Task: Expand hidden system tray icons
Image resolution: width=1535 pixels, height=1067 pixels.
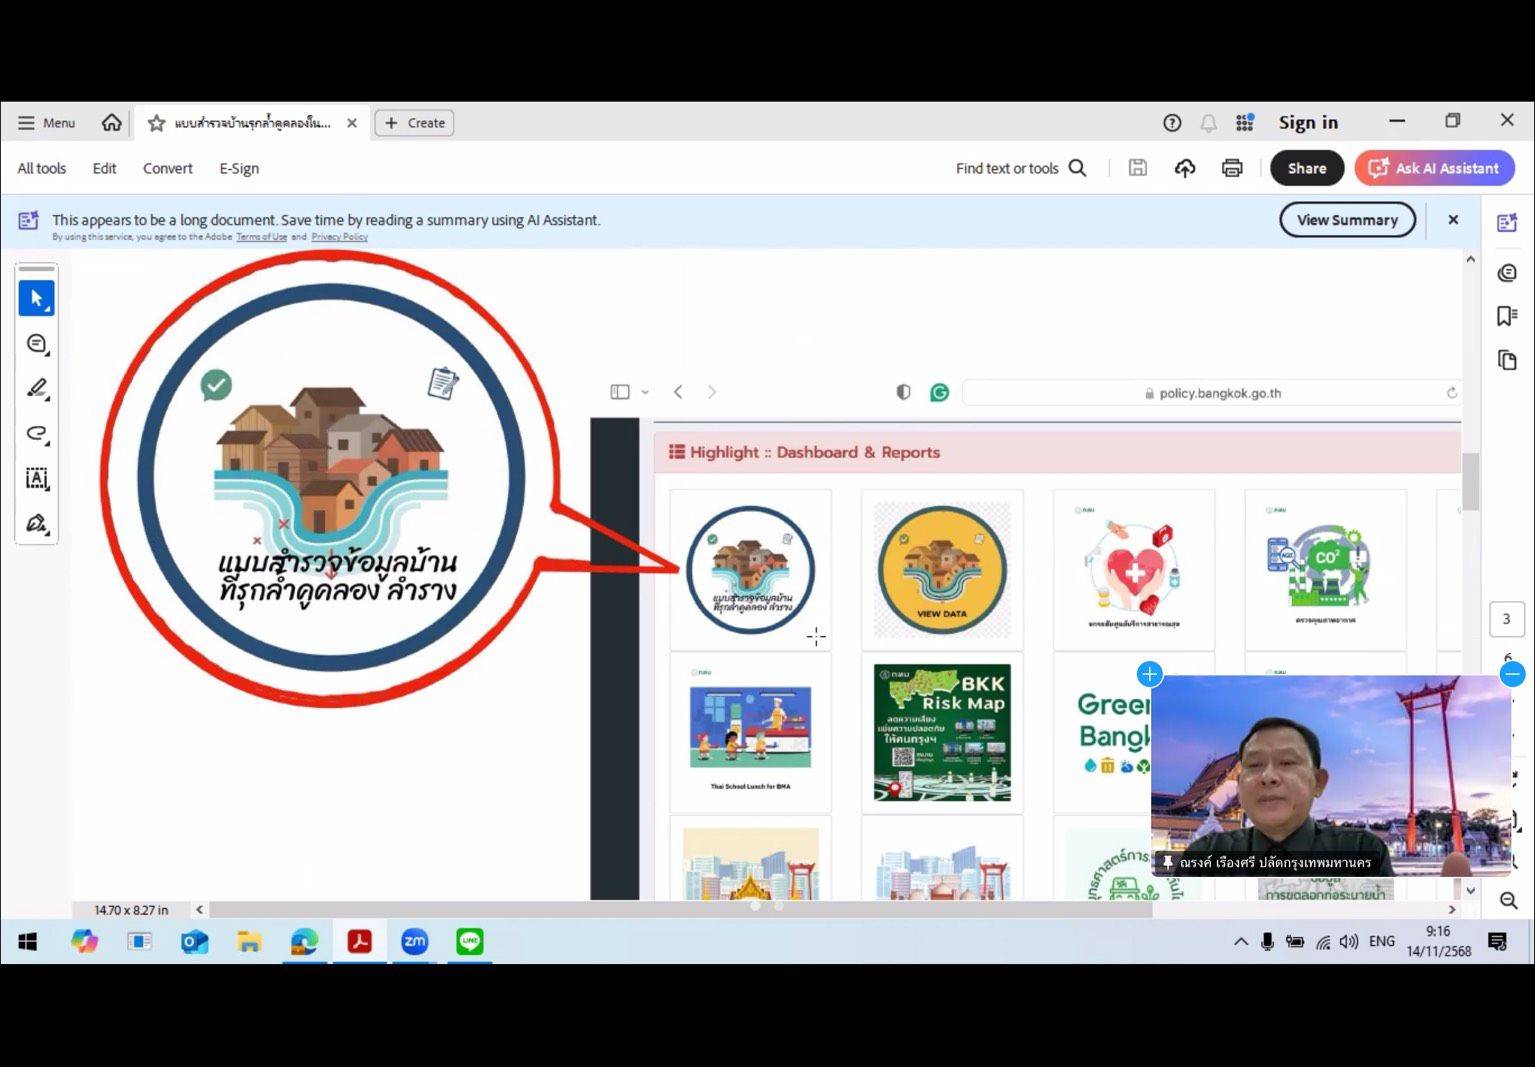Action: click(x=1241, y=941)
